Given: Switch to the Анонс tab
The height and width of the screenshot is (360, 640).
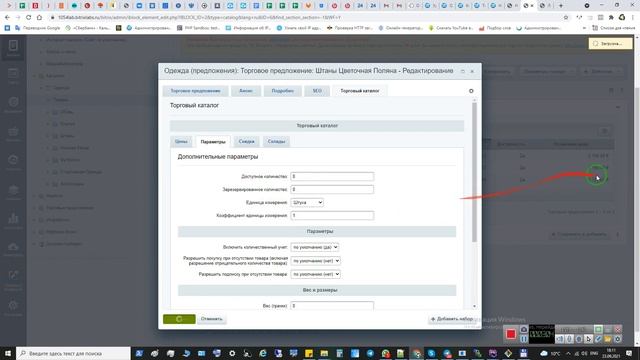Looking at the screenshot, I should tap(246, 91).
